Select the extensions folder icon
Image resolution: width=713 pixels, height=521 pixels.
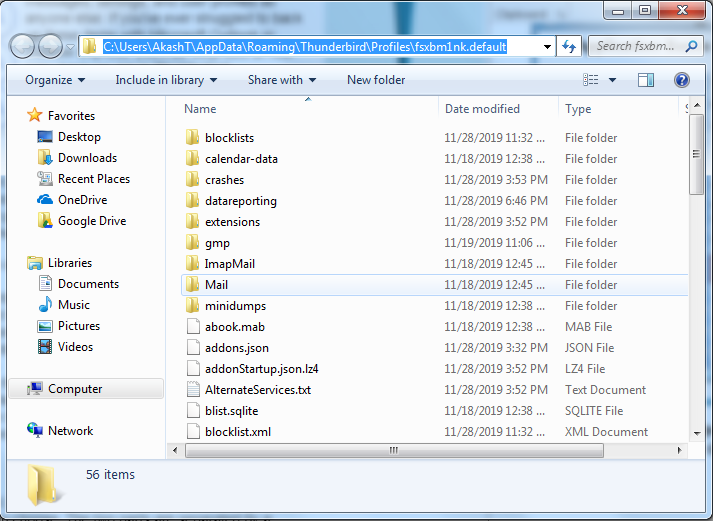click(x=193, y=221)
